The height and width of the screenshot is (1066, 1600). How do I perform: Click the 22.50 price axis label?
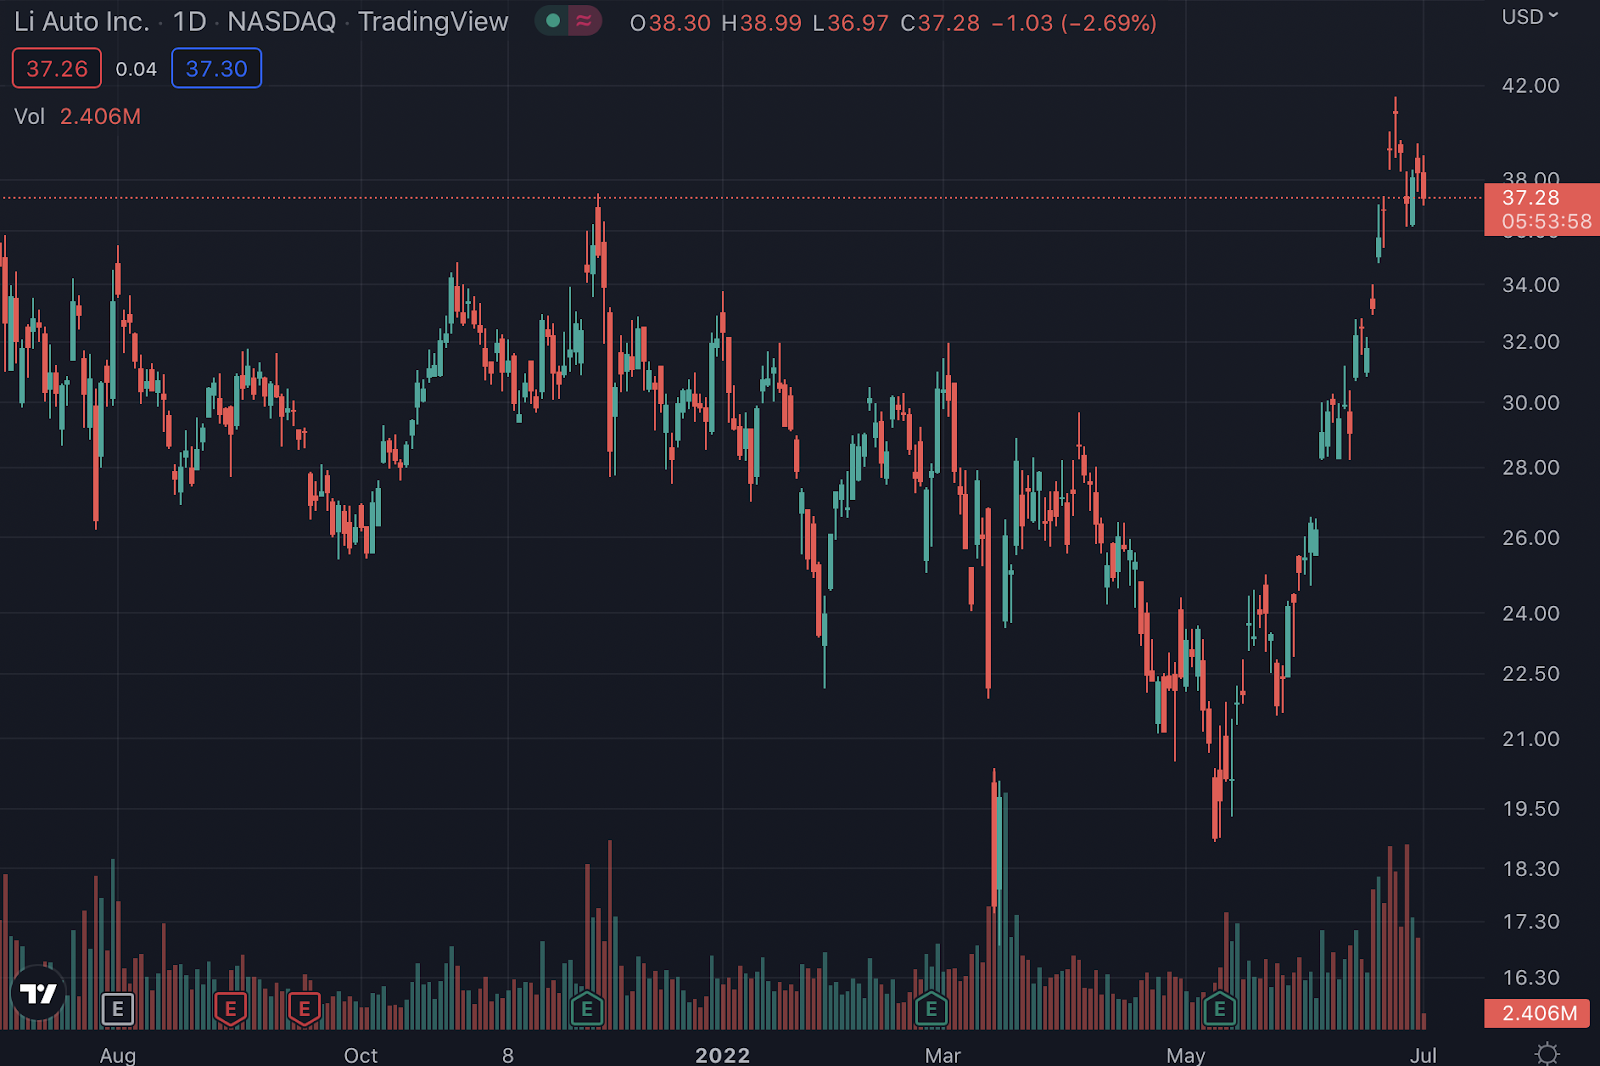(x=1530, y=674)
